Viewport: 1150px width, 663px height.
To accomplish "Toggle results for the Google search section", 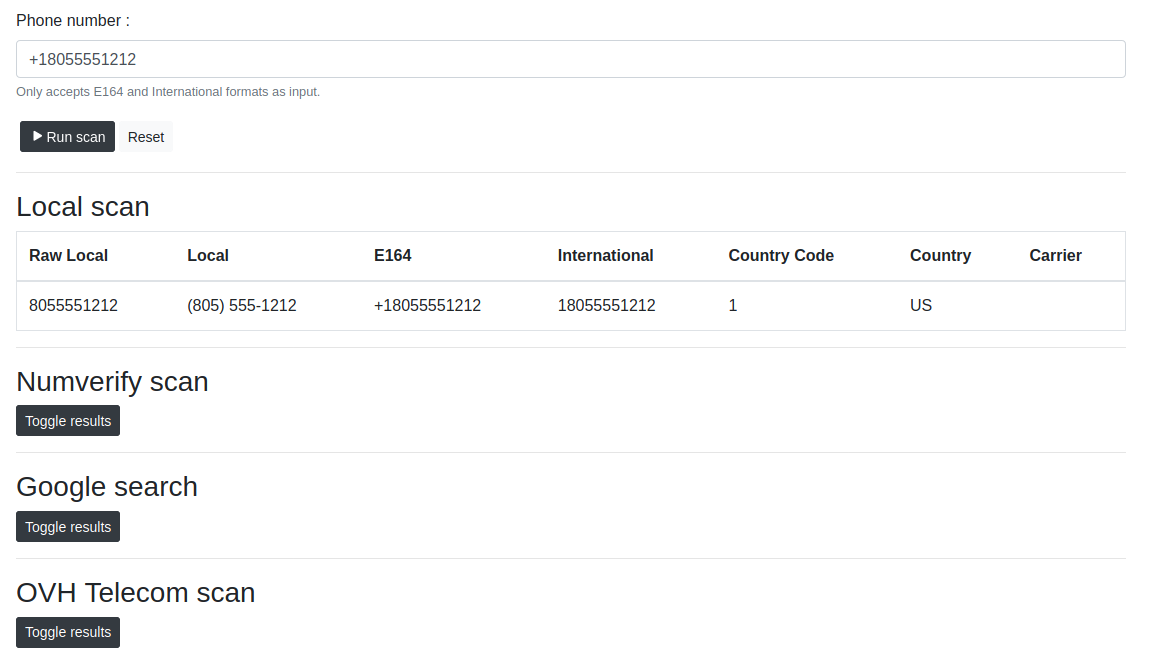I will coord(67,526).
